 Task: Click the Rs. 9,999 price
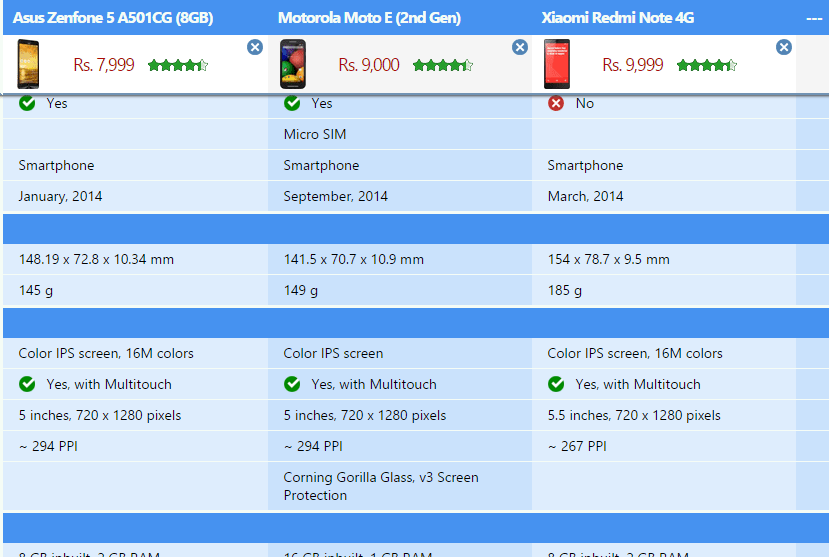pos(633,65)
